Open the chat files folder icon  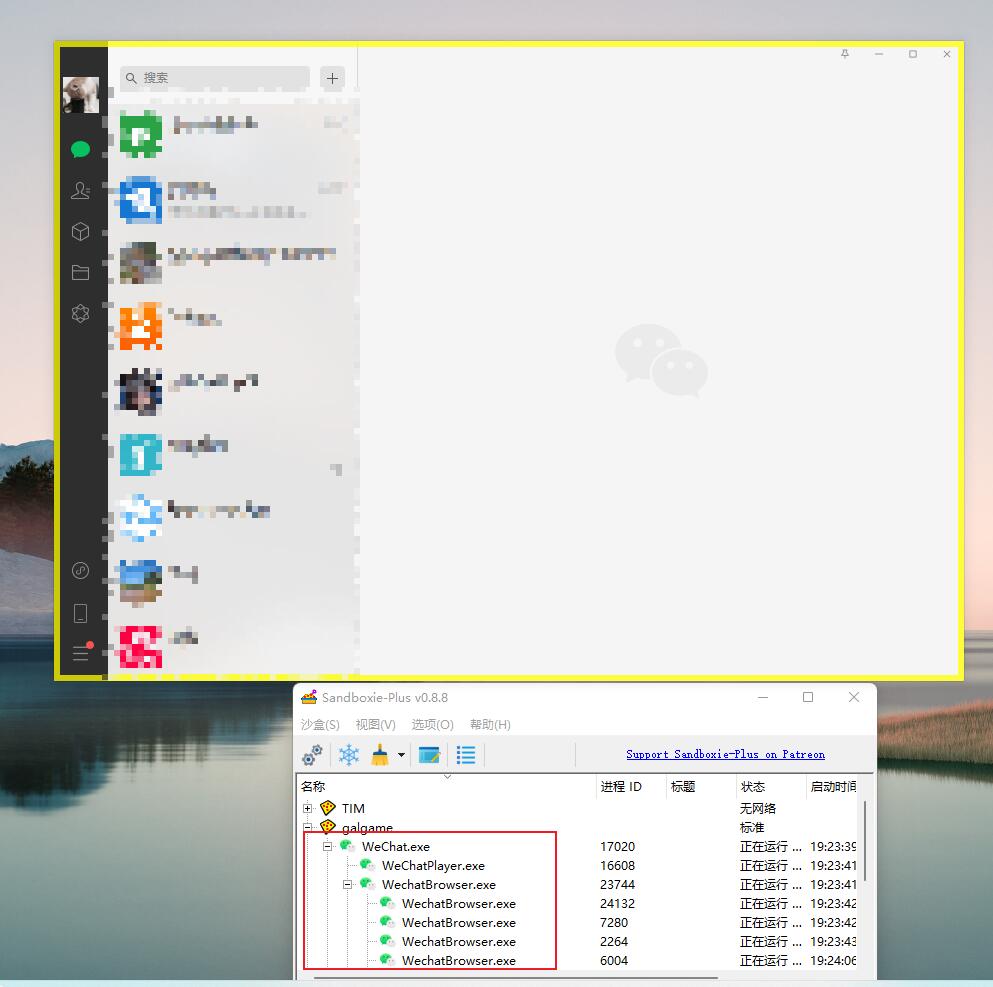point(81,273)
